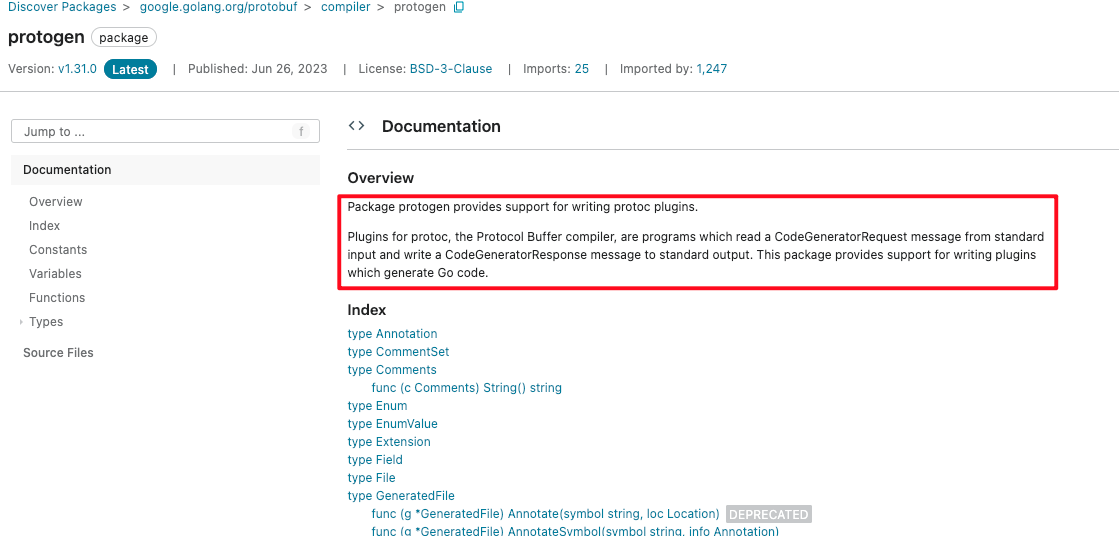This screenshot has height=536, width=1119.
Task: Go to Functions in sidebar
Action: tap(57, 298)
